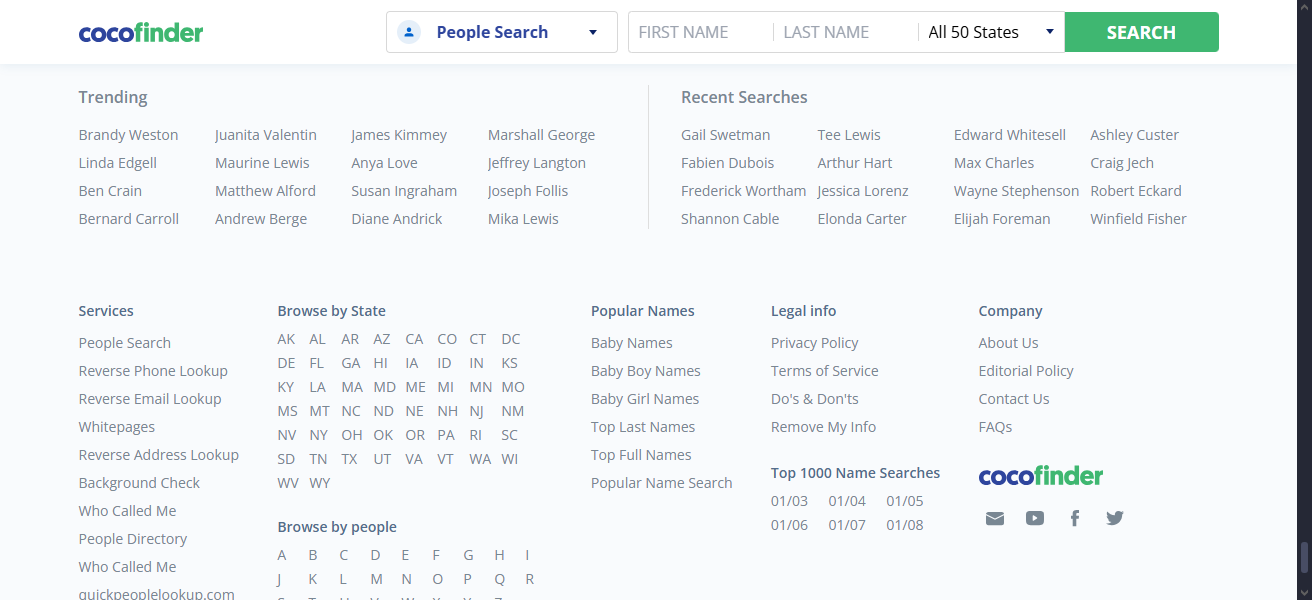Click the person icon beside People Search
Image resolution: width=1312 pixels, height=600 pixels.
coord(408,31)
